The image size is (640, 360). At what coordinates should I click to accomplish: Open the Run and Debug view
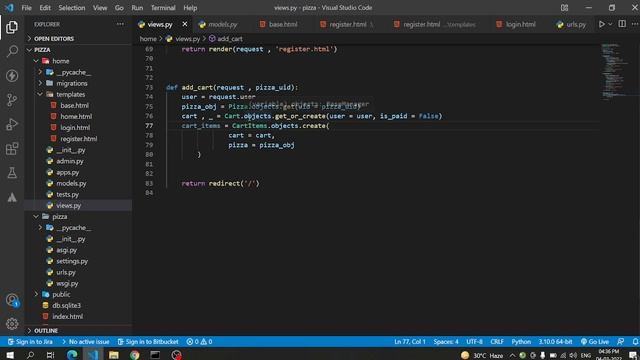12,124
